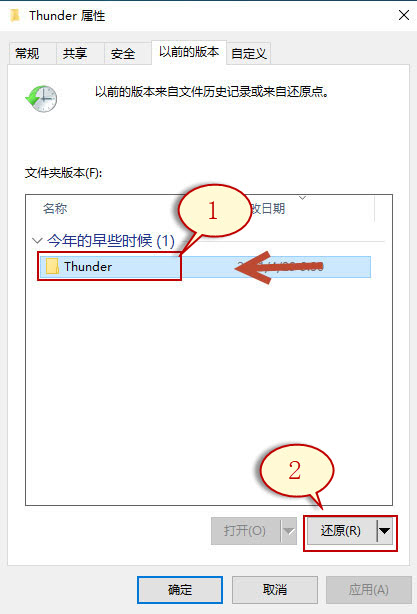Click the 取消 cancel button

[x=275, y=590]
